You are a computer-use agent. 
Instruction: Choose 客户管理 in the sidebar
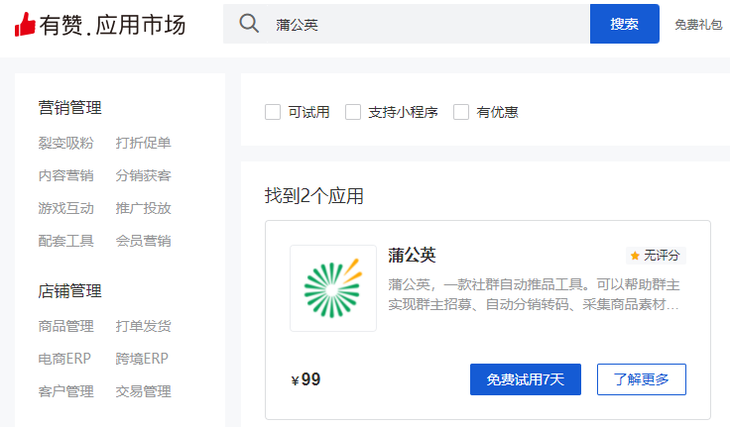click(x=66, y=391)
